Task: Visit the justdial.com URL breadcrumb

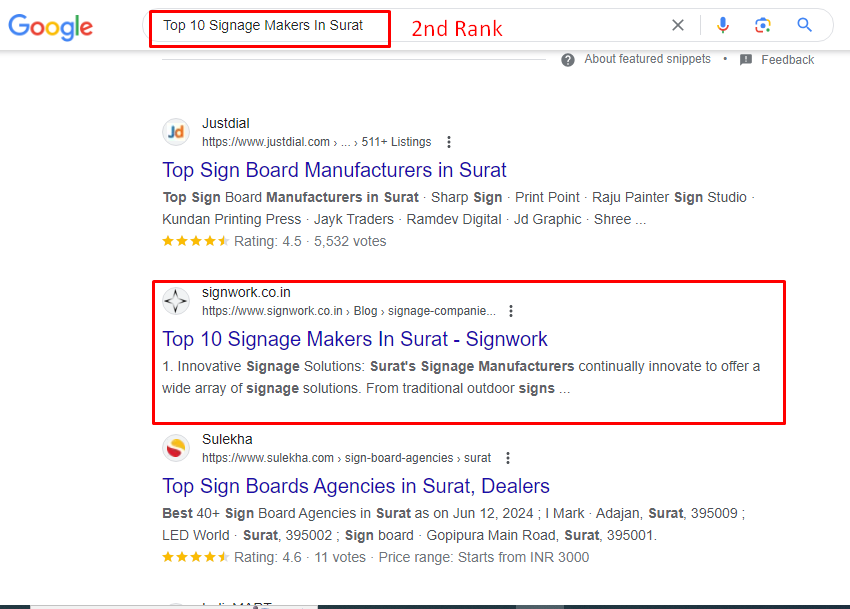Action: [317, 142]
